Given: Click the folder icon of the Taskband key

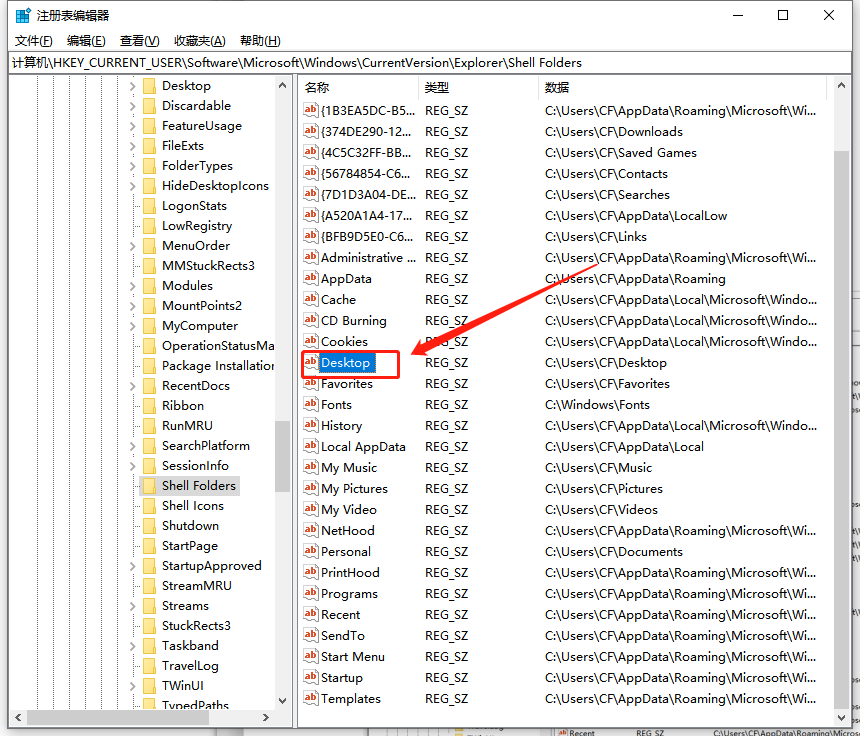Looking at the screenshot, I should (149, 646).
